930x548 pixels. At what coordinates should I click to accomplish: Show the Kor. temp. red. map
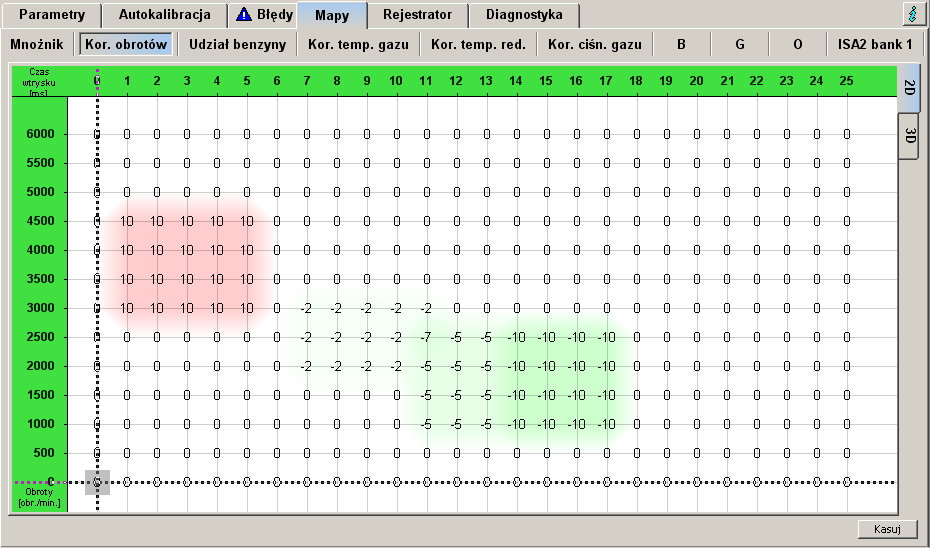click(x=478, y=44)
